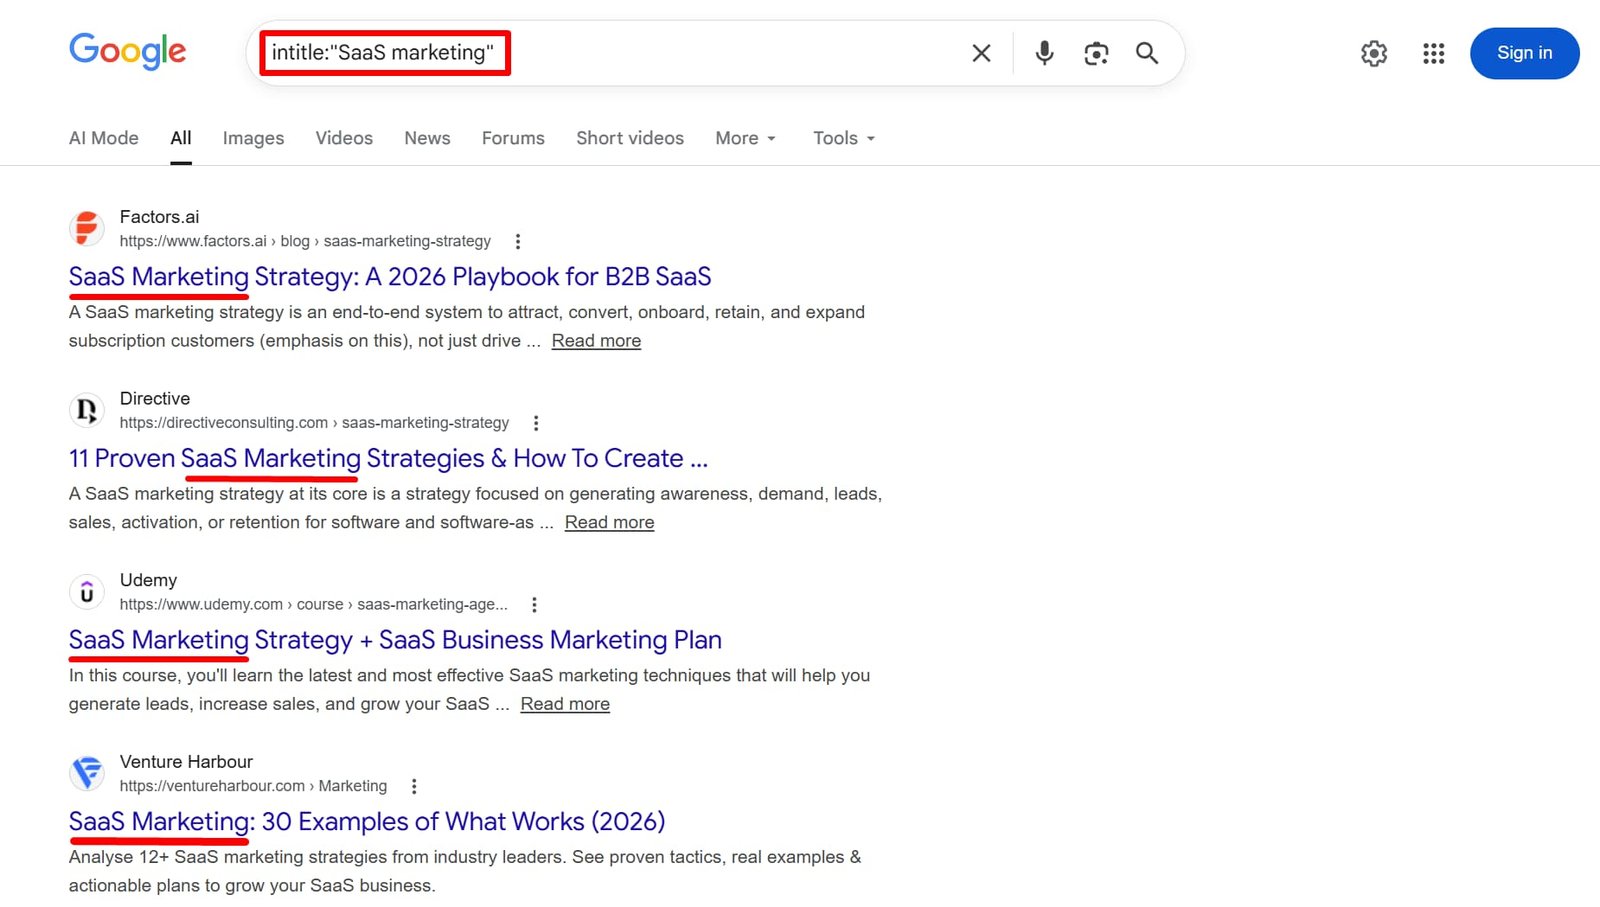
Task: Open the More search categories dropdown
Action: [744, 138]
